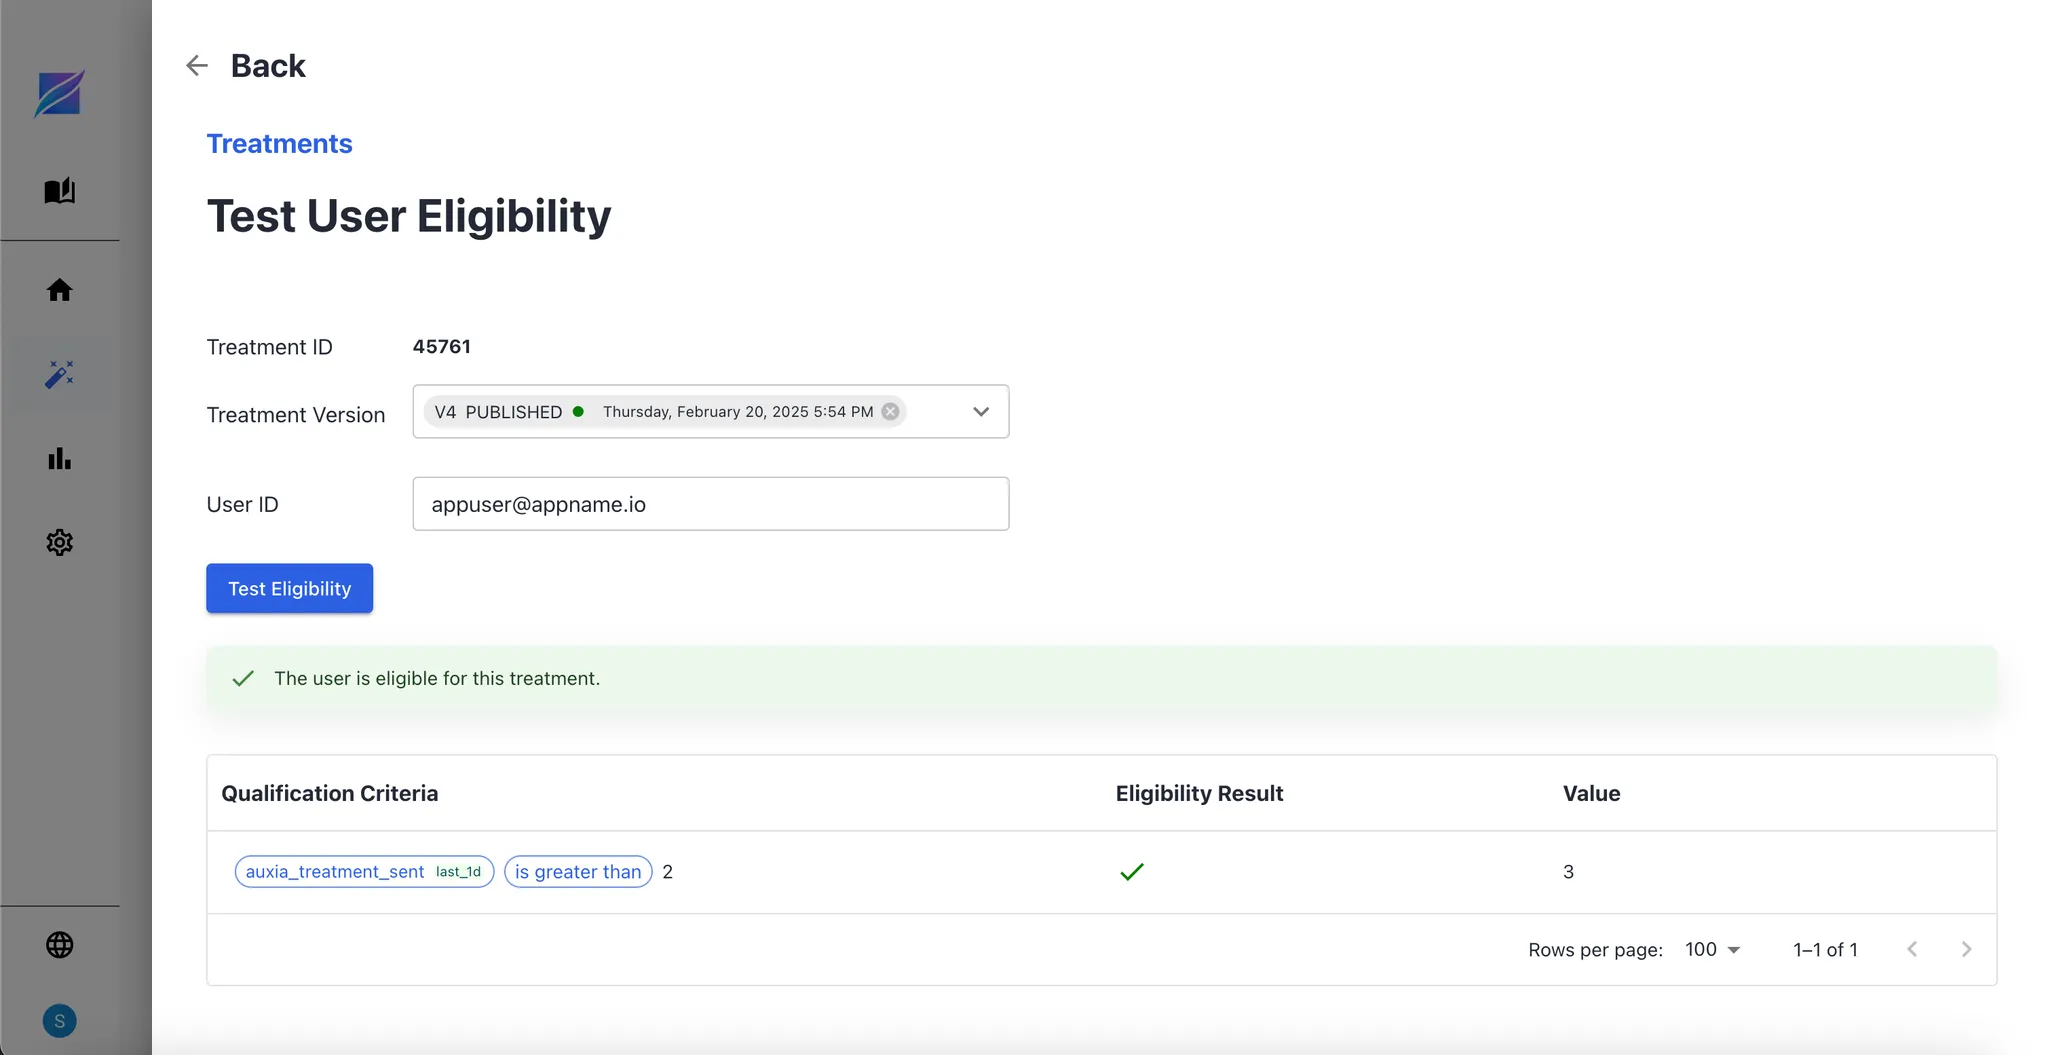Open the user avatar S
The width and height of the screenshot is (2048, 1055).
pos(60,1021)
